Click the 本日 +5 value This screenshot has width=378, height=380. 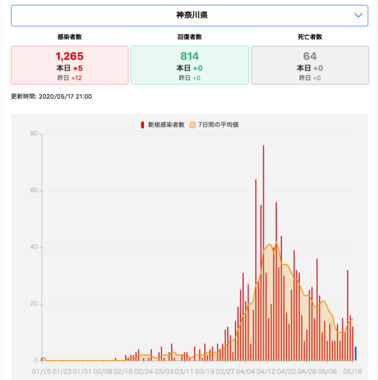[70, 68]
